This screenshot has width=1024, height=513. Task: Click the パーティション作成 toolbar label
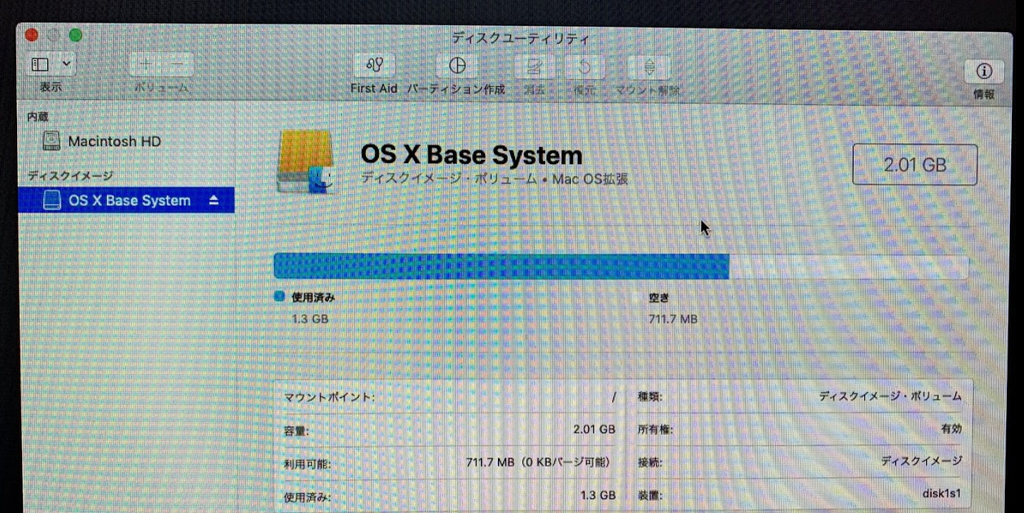456,89
